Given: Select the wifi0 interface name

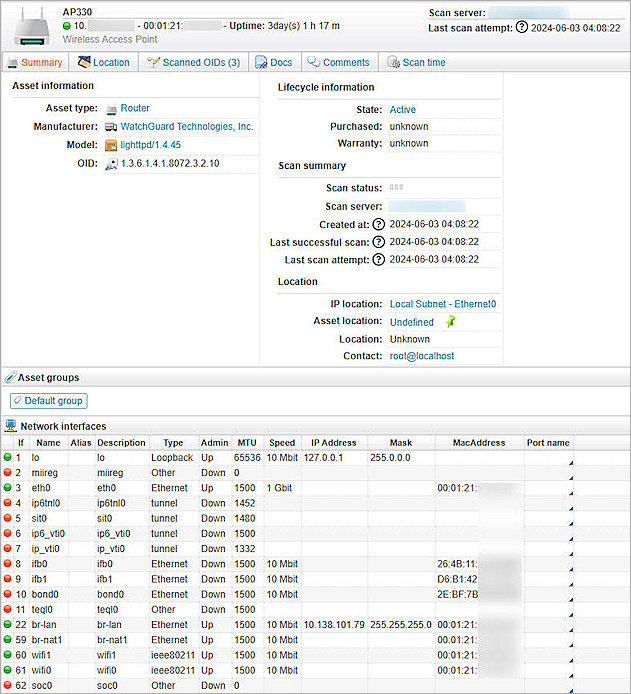Looking at the screenshot, I should [x=42, y=671].
